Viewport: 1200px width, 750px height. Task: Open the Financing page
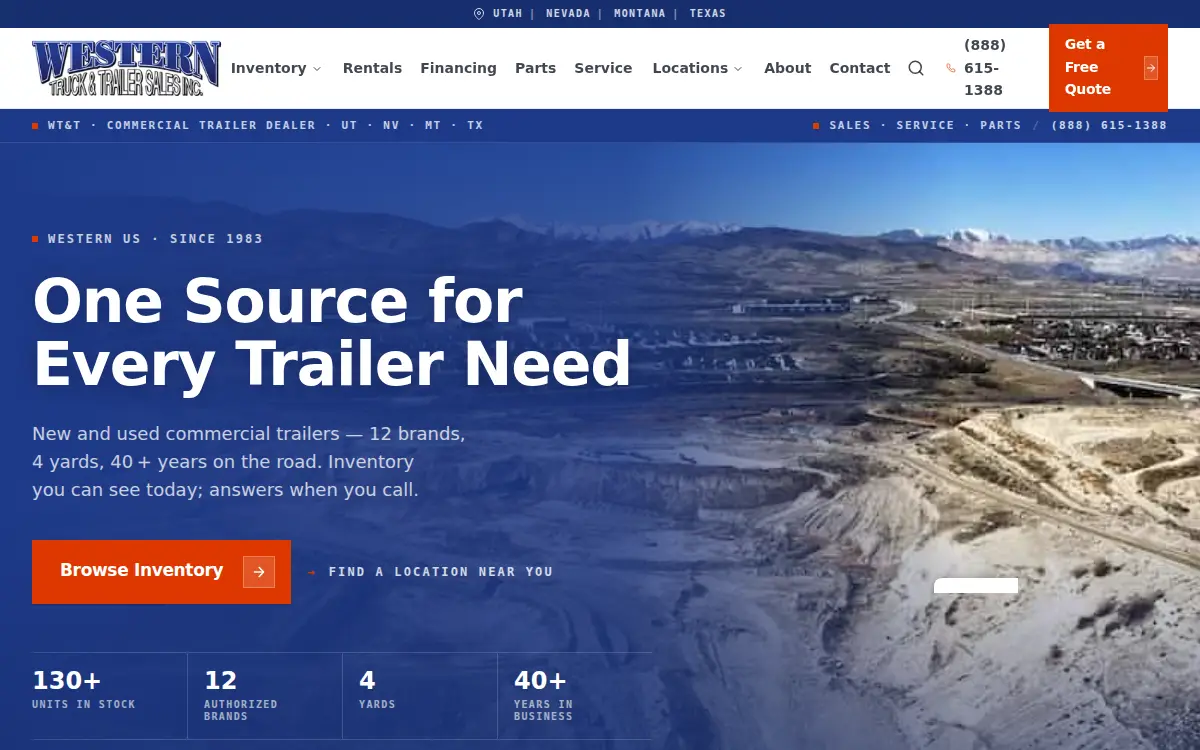pyautogui.click(x=458, y=68)
